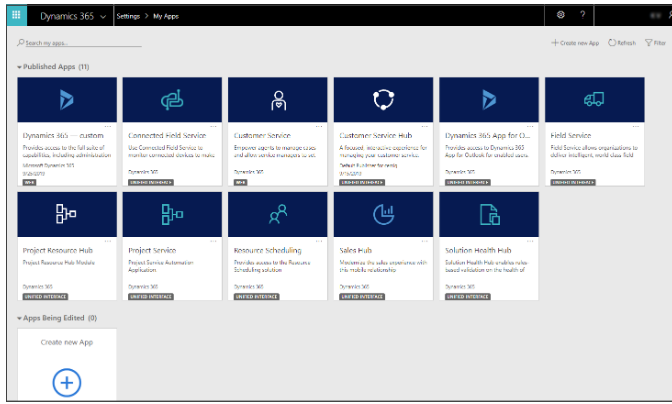Click the Customer Service Hub title

(376, 135)
